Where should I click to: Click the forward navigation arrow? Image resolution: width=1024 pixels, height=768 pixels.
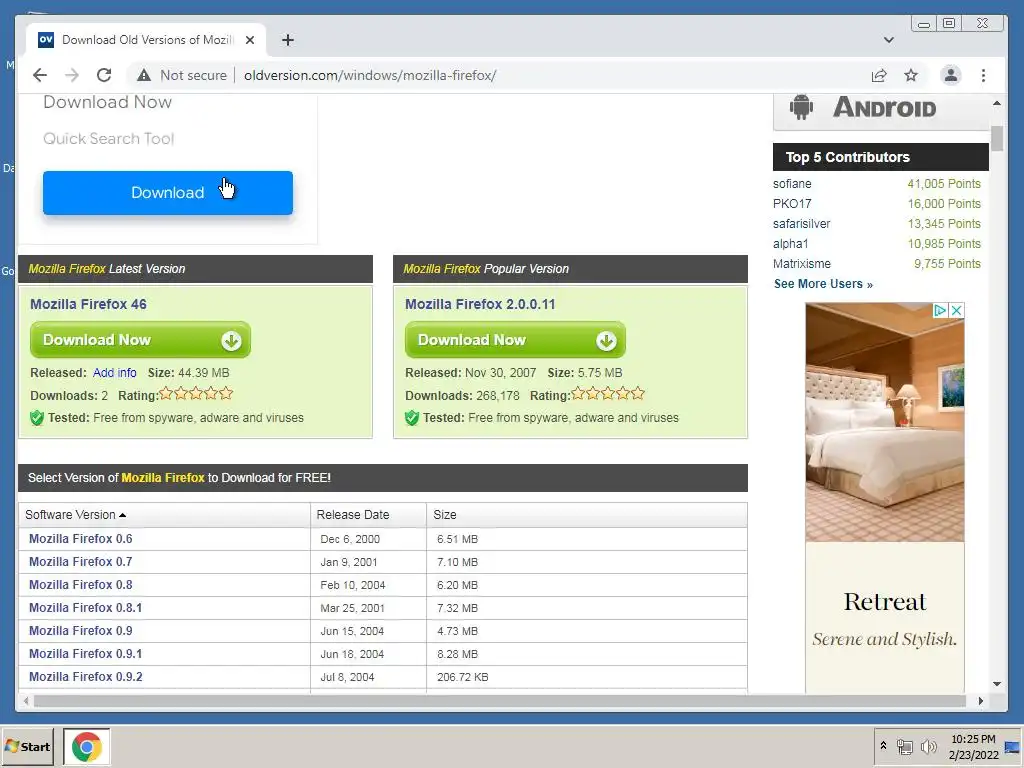(72, 75)
